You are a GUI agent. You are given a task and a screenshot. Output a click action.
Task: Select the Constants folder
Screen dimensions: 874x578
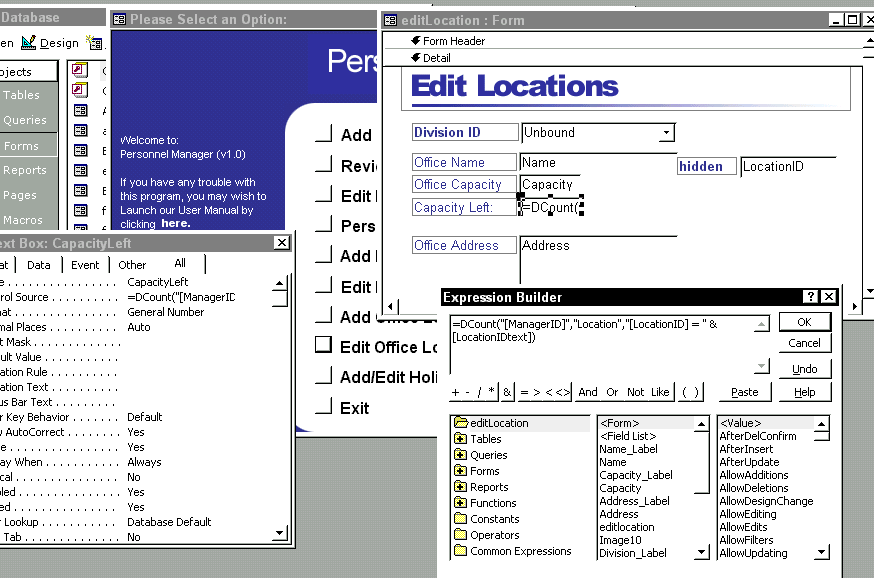click(487, 519)
